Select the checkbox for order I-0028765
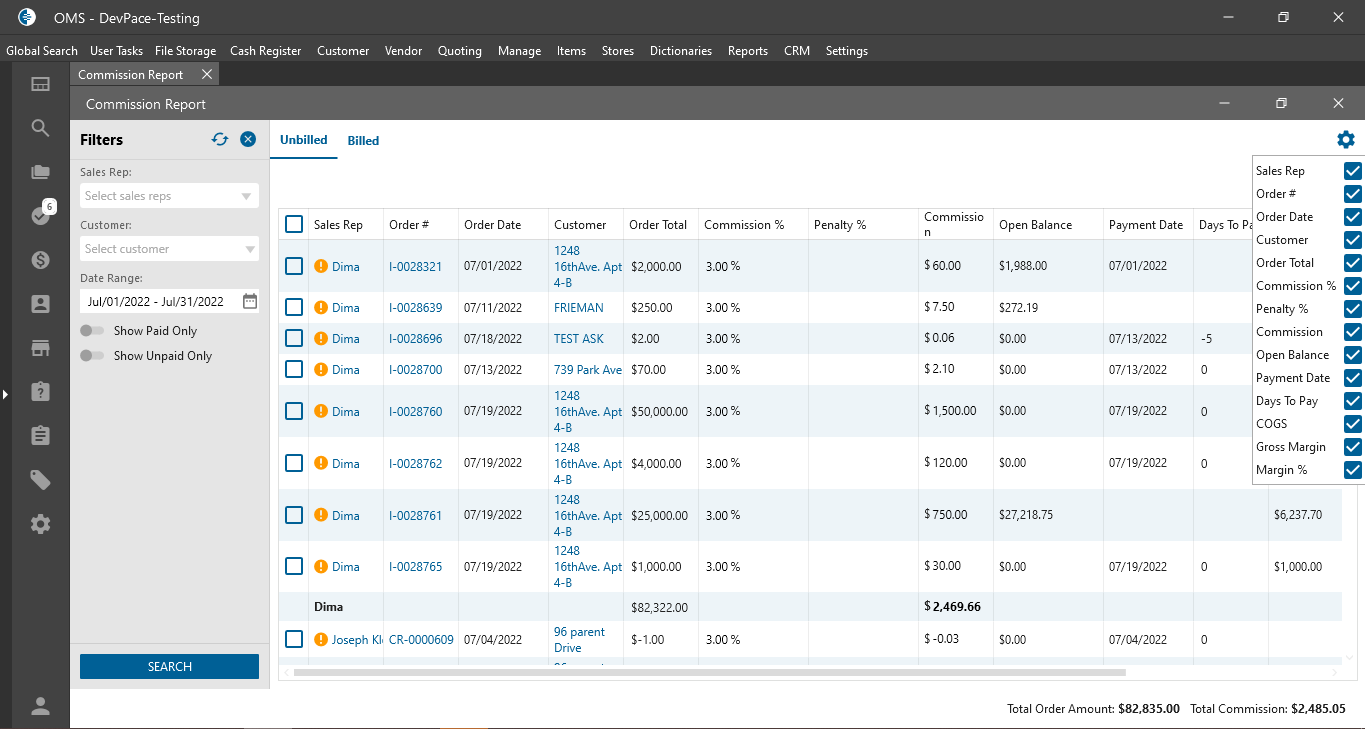The image size is (1365, 729). (294, 566)
